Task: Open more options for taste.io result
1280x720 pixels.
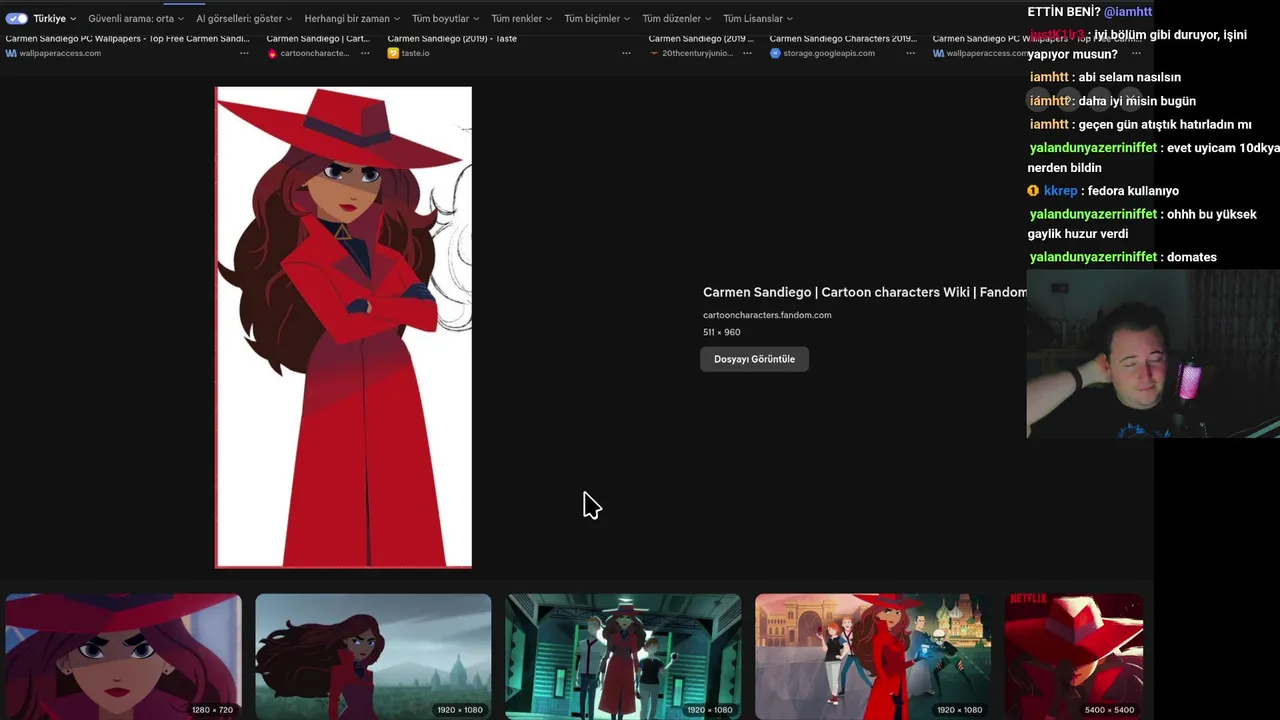Action: (626, 53)
